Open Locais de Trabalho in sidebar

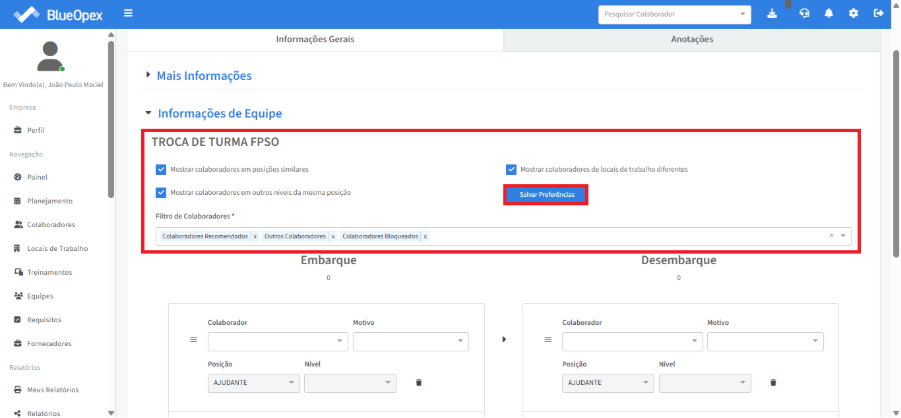coord(57,249)
